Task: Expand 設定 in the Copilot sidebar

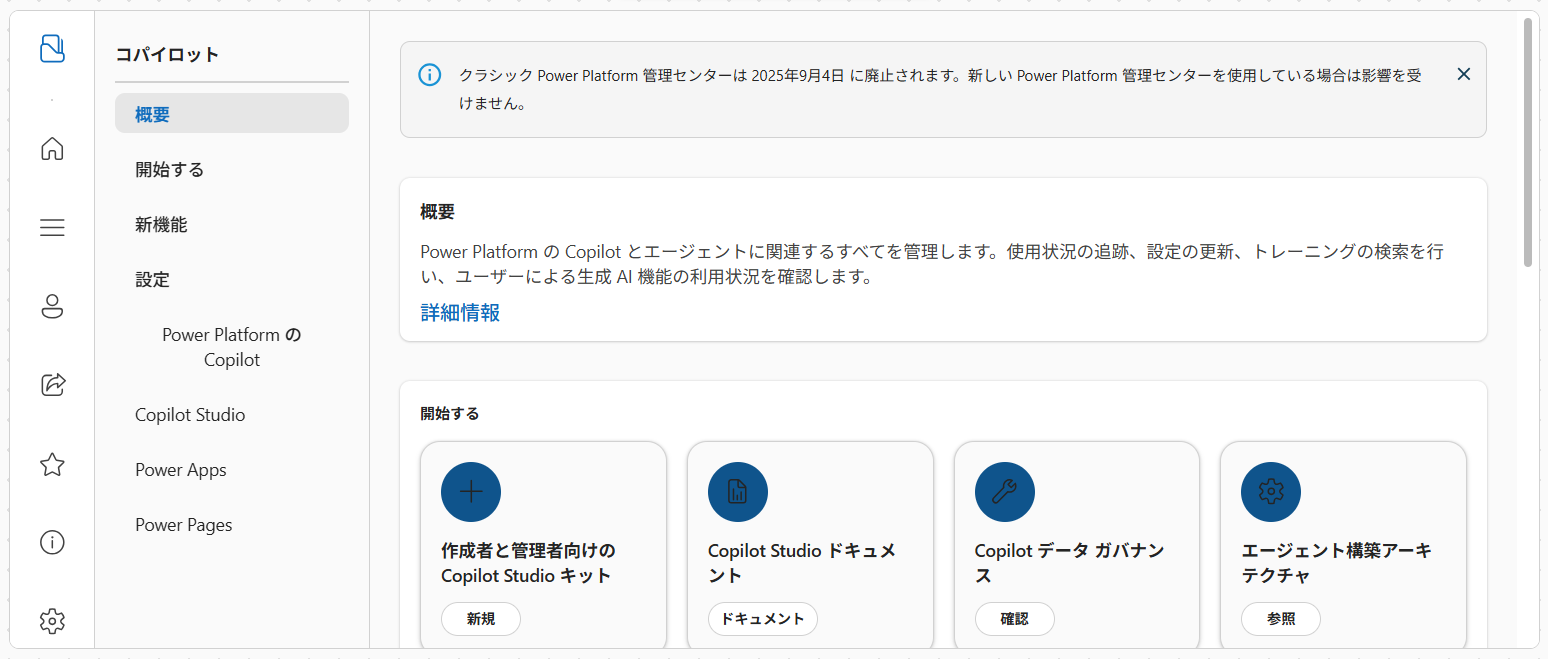Action: (153, 280)
